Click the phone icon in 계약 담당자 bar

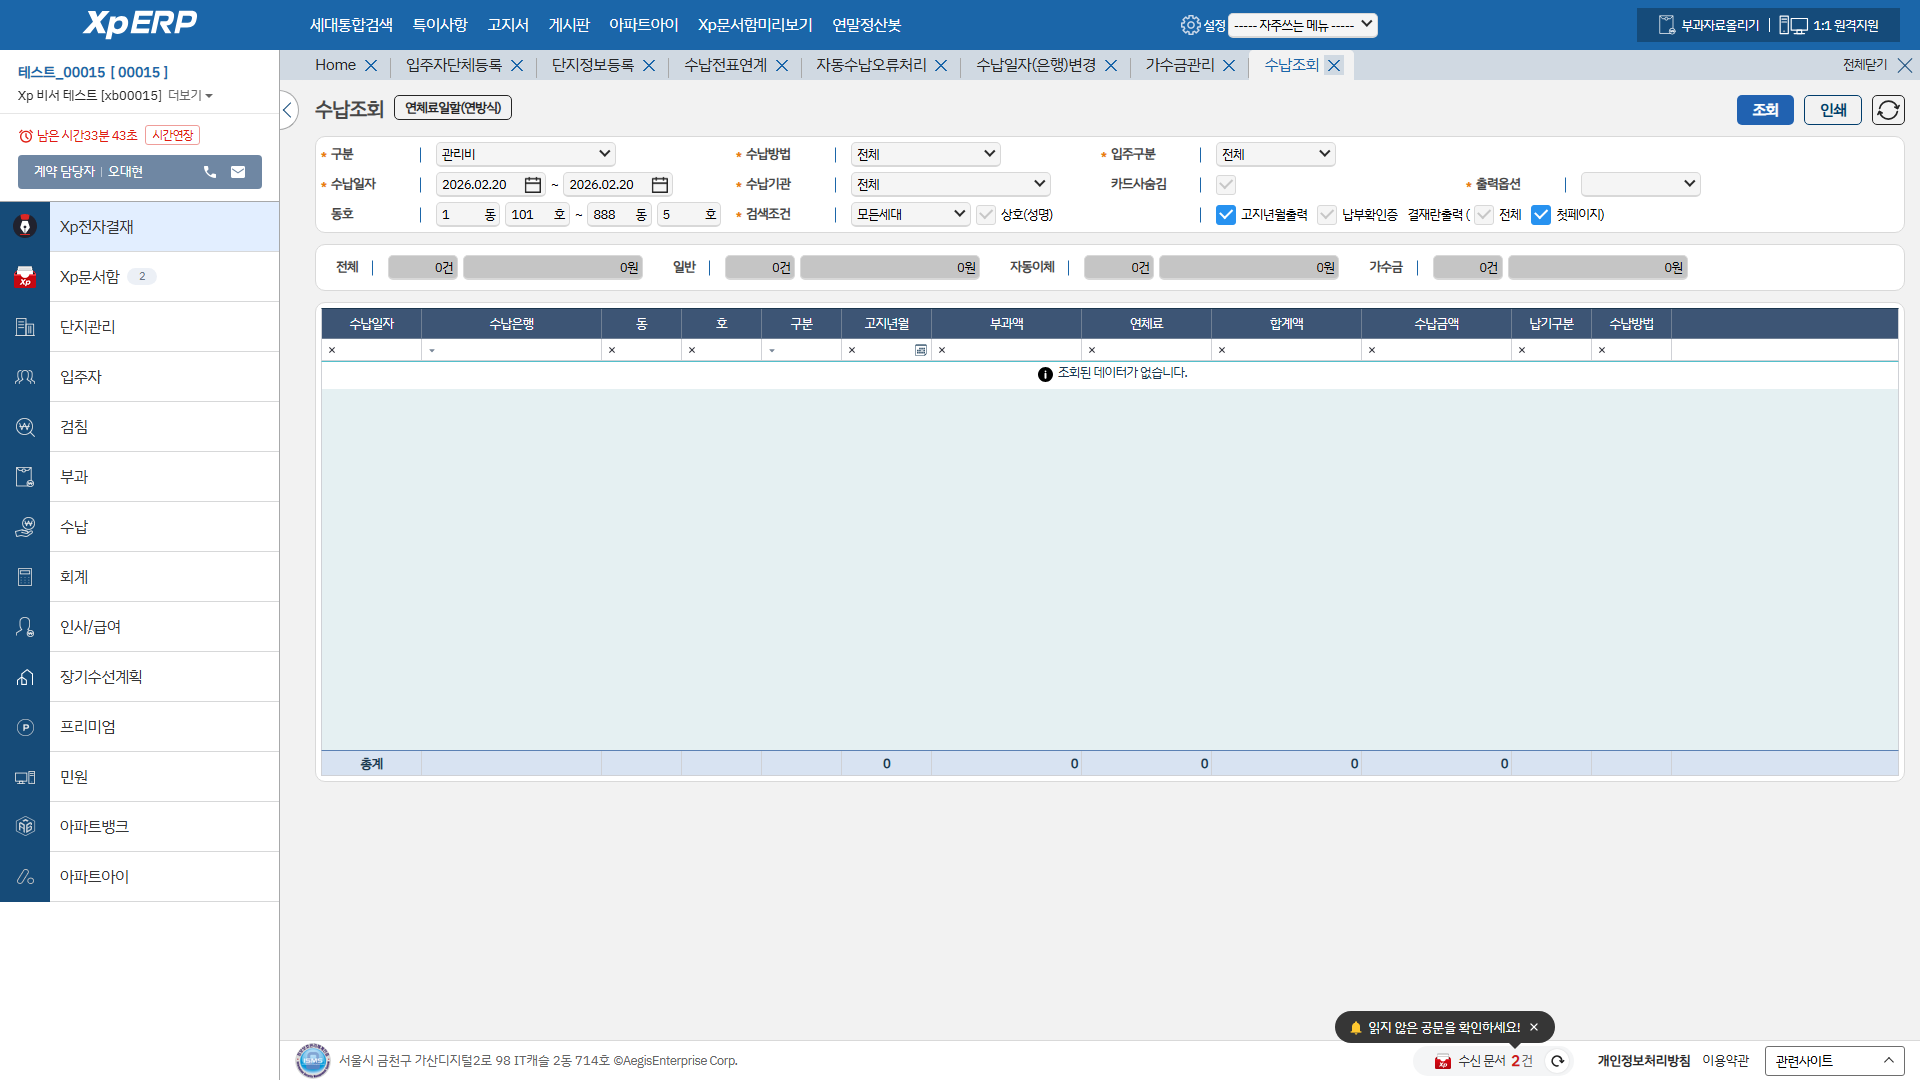tap(210, 172)
